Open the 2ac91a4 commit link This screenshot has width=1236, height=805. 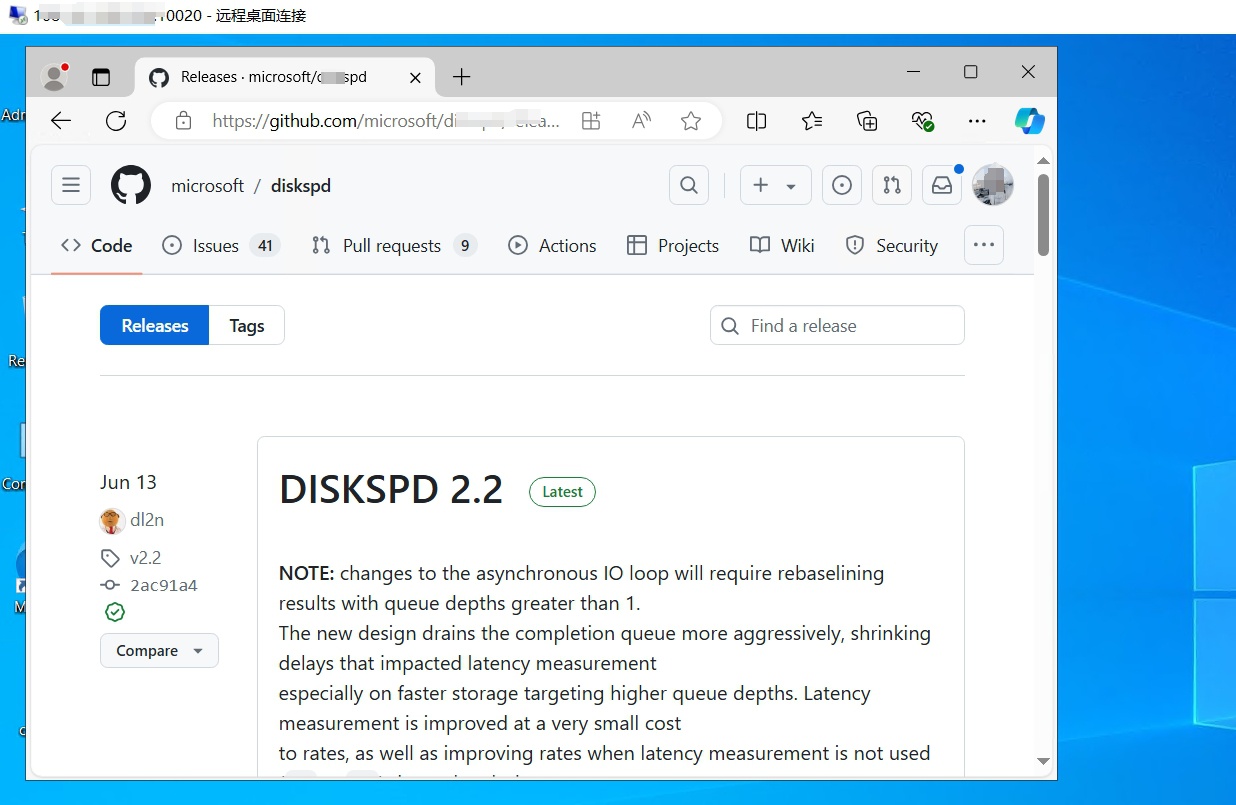pos(163,585)
